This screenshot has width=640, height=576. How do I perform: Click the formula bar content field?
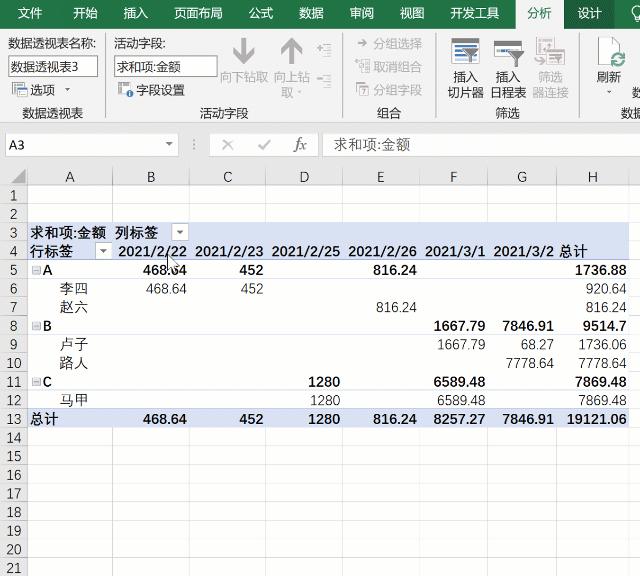tap(481, 145)
